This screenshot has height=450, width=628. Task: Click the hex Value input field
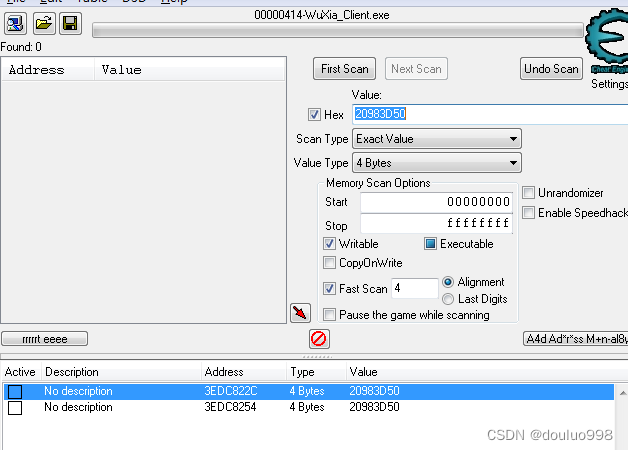pos(490,114)
